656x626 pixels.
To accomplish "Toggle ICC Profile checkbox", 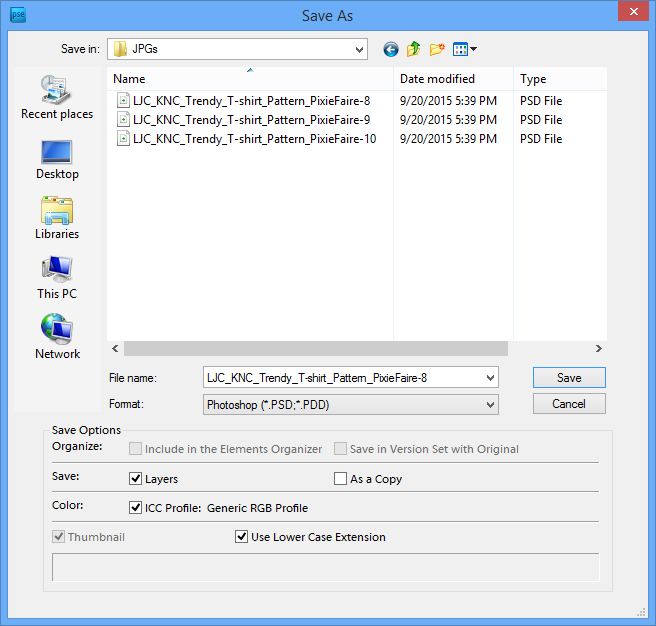I will pyautogui.click(x=136, y=508).
